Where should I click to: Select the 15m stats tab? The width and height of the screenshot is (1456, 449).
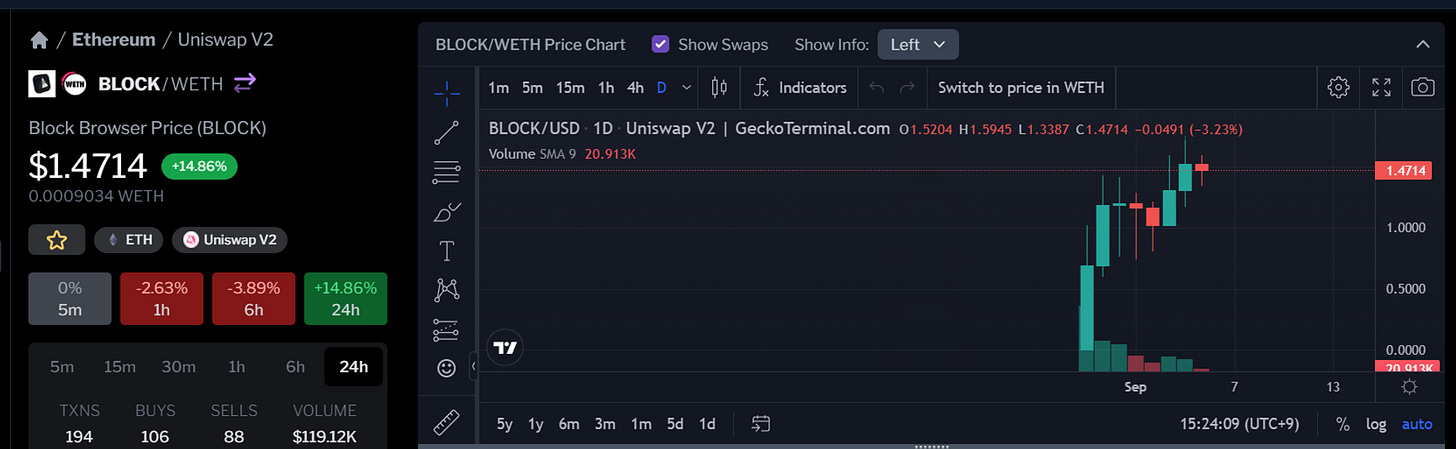120,367
